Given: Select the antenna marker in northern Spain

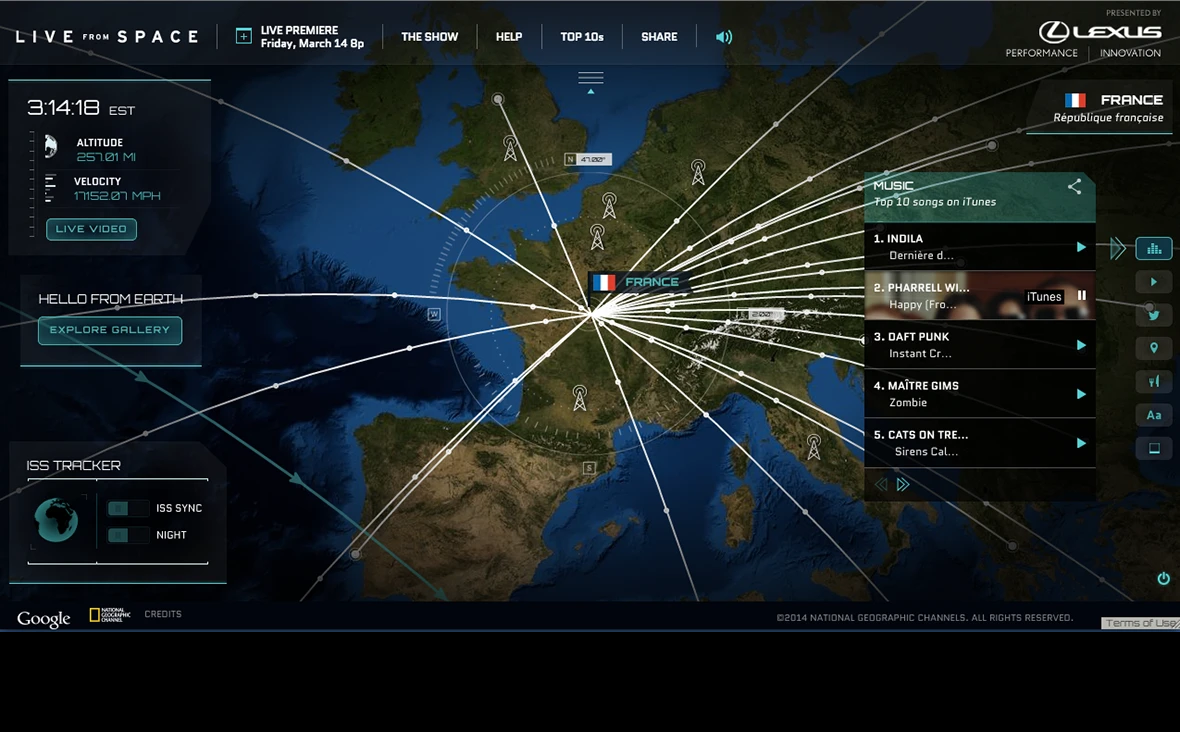Looking at the screenshot, I should coord(579,397).
